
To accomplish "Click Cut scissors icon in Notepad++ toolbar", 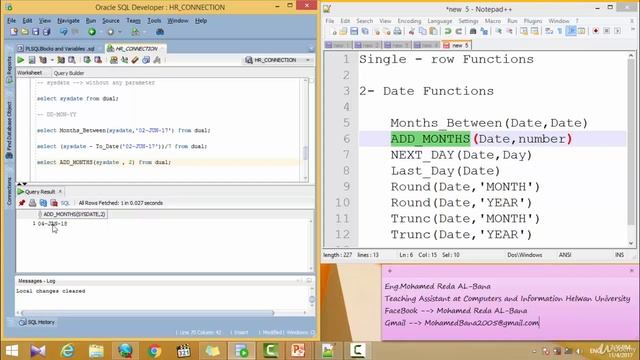I will coord(411,31).
